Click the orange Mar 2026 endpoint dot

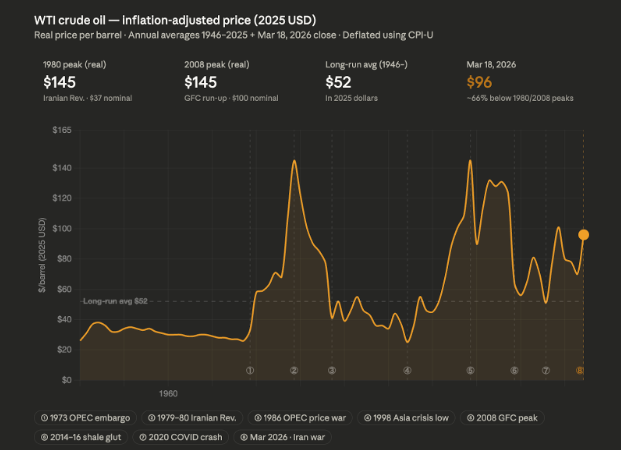584,235
